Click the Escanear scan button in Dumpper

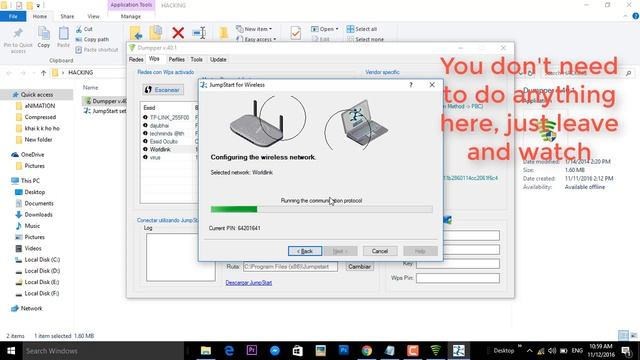pos(163,90)
